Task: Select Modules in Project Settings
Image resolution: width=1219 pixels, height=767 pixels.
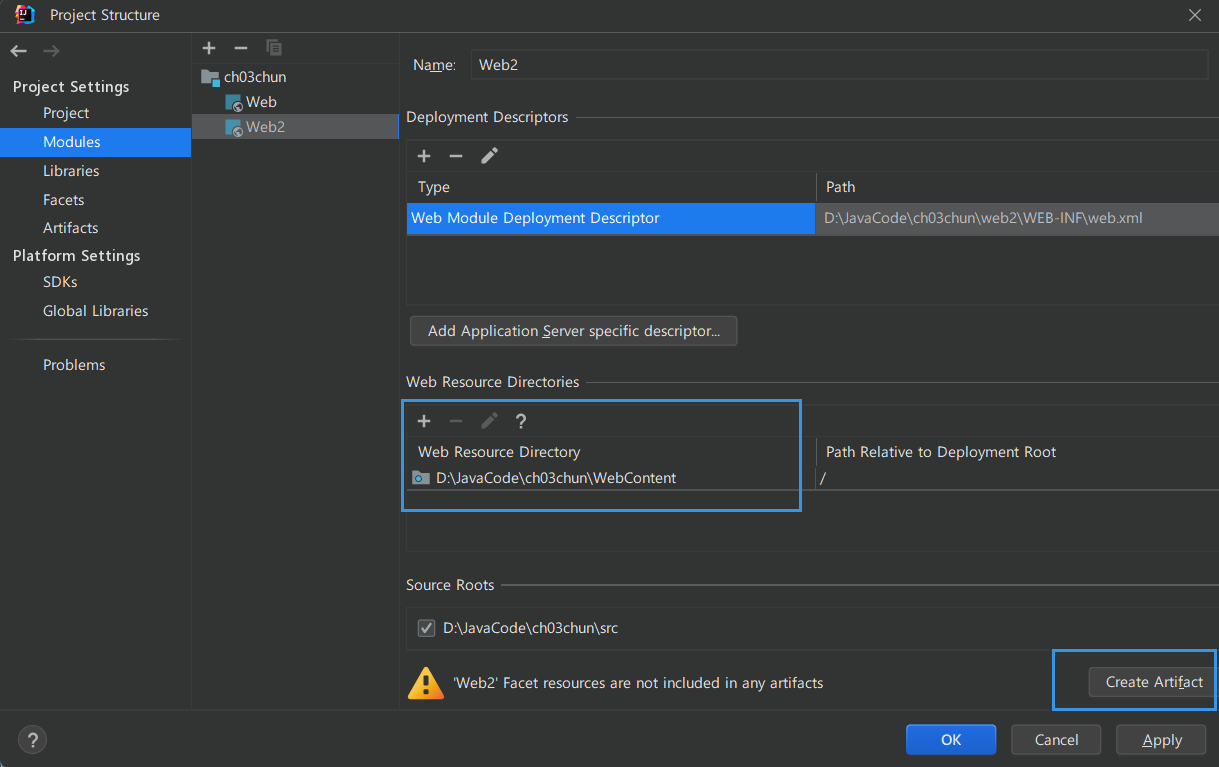Action: point(95,142)
